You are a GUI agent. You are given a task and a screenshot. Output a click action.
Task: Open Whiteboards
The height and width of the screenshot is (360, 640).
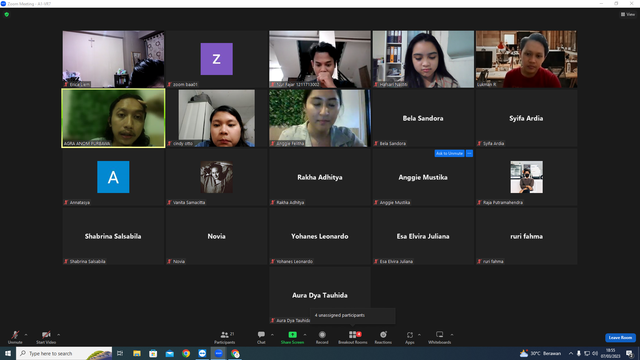(440, 337)
